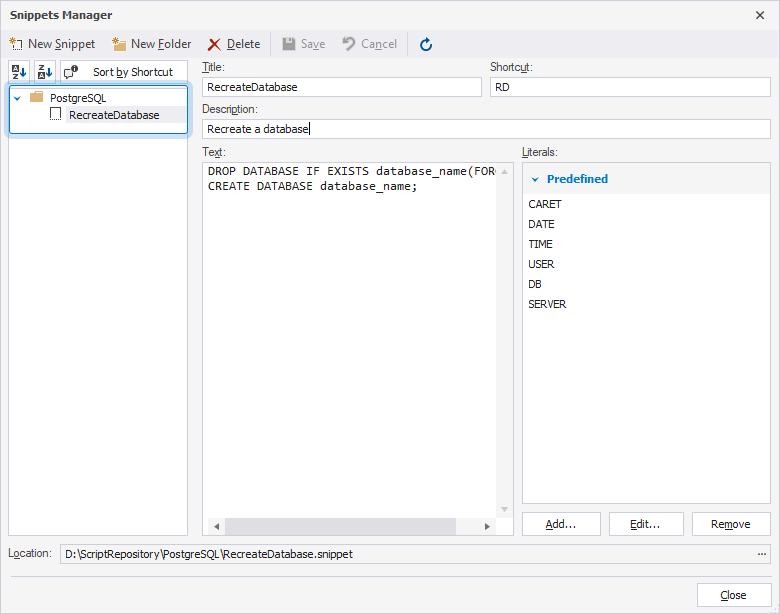Image resolution: width=780 pixels, height=614 pixels.
Task: Click the text editor scroll left arrow
Action: (x=216, y=526)
